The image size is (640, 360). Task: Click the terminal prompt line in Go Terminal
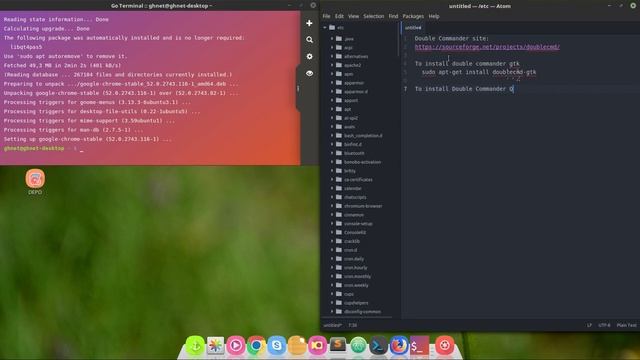click(44, 149)
